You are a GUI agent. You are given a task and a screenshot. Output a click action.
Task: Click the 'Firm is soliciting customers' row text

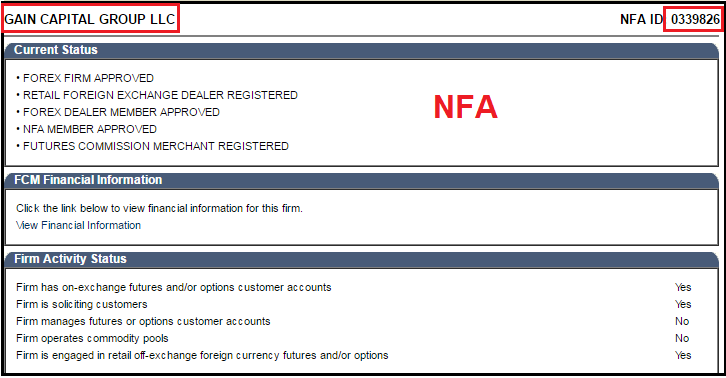[81, 304]
